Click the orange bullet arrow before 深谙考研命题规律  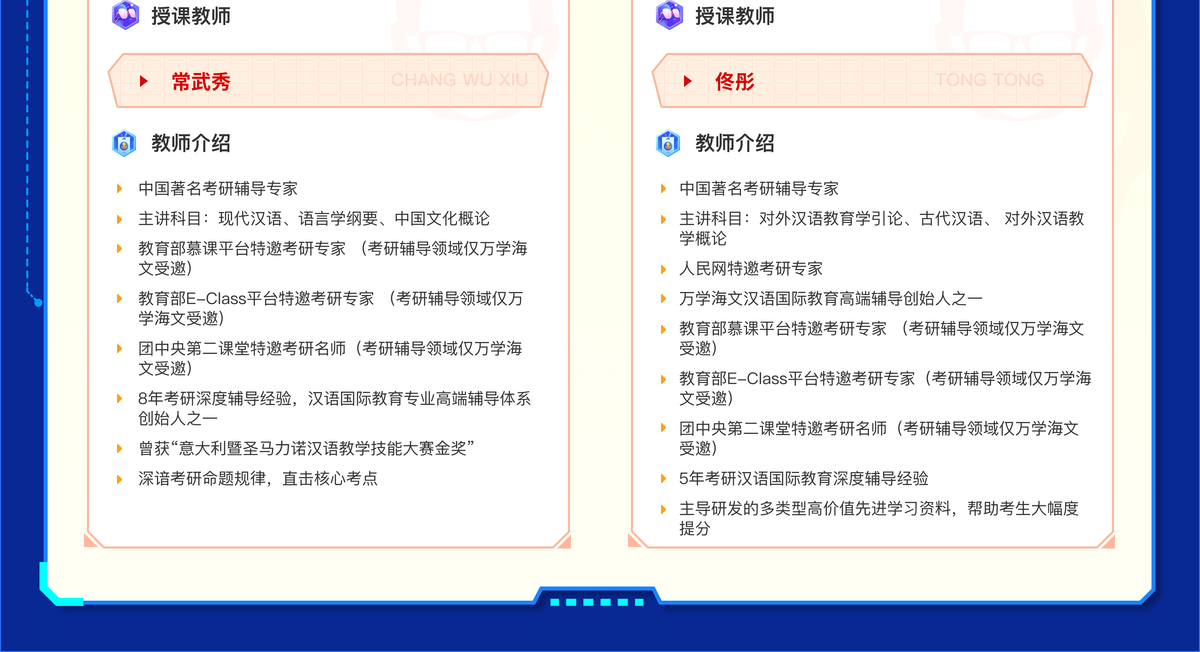pos(120,479)
